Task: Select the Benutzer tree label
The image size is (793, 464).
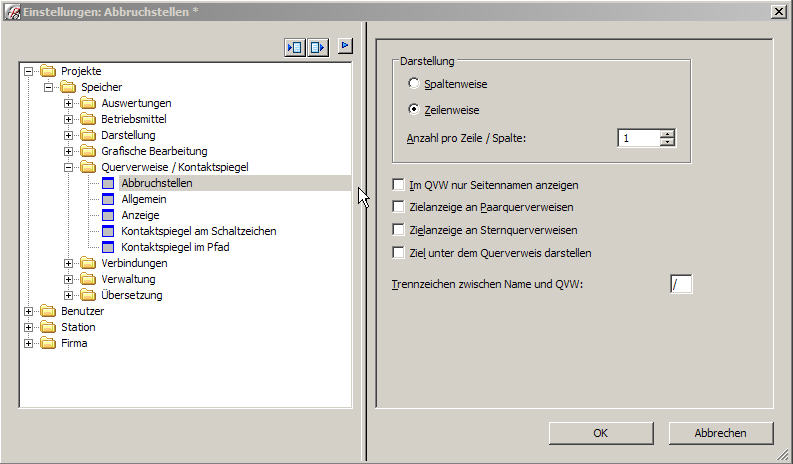Action: point(82,311)
